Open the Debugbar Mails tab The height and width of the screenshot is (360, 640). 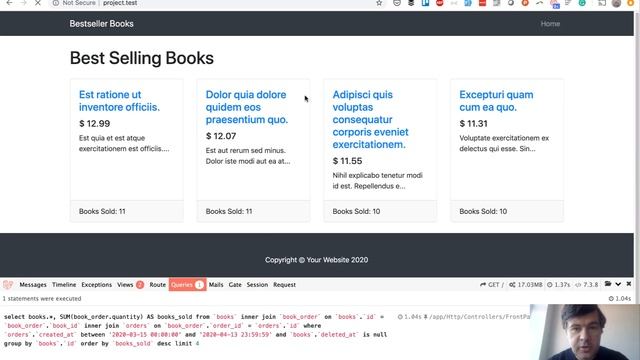pyautogui.click(x=216, y=284)
